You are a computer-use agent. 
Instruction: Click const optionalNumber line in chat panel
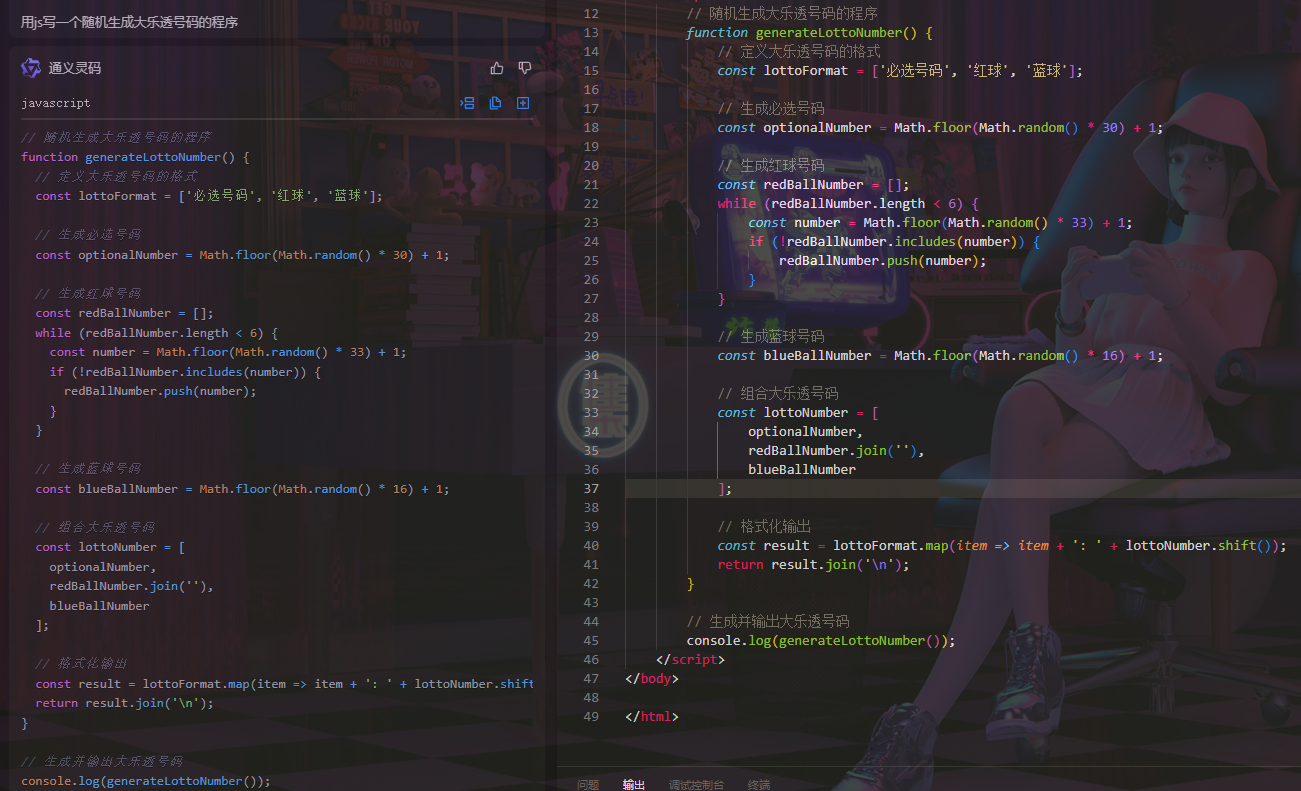242,255
